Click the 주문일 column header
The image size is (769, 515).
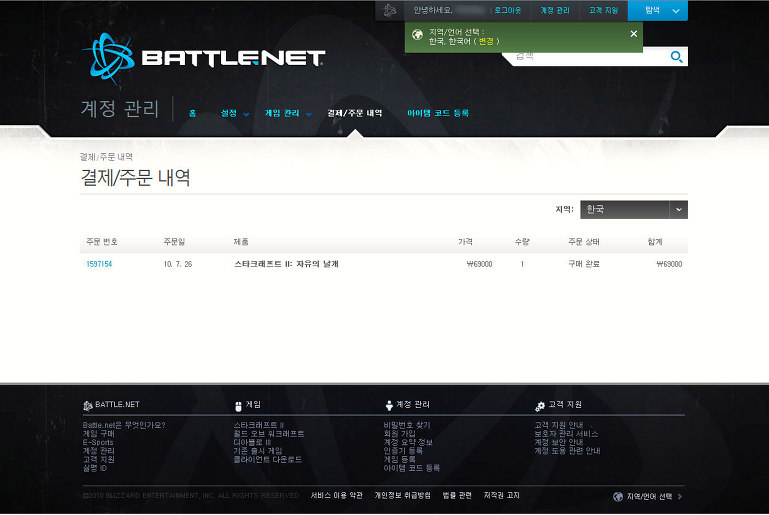(x=174, y=242)
